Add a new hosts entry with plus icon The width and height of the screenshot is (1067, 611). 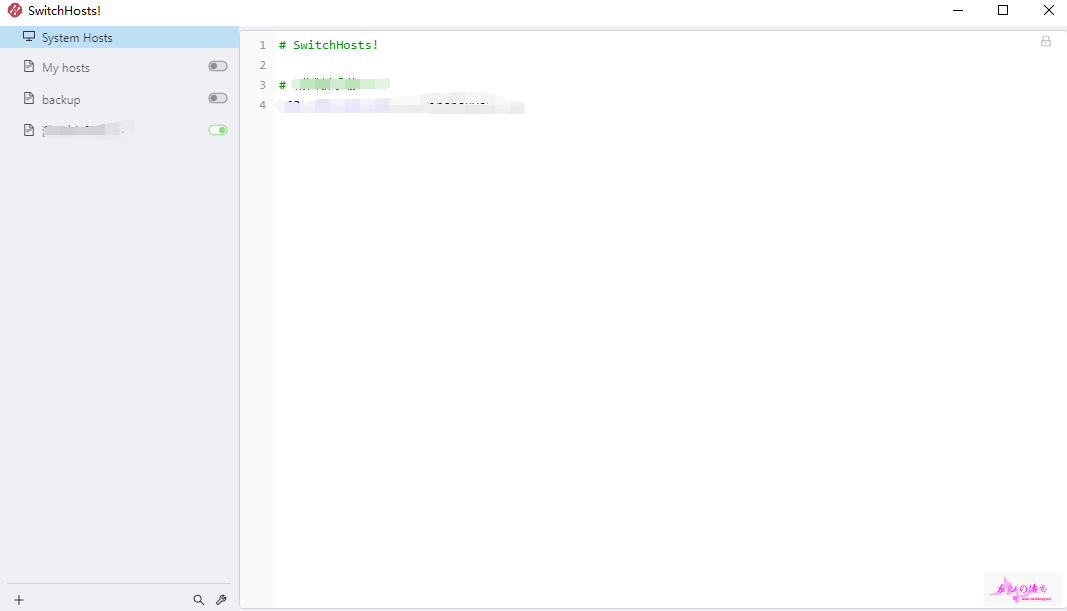(19, 600)
